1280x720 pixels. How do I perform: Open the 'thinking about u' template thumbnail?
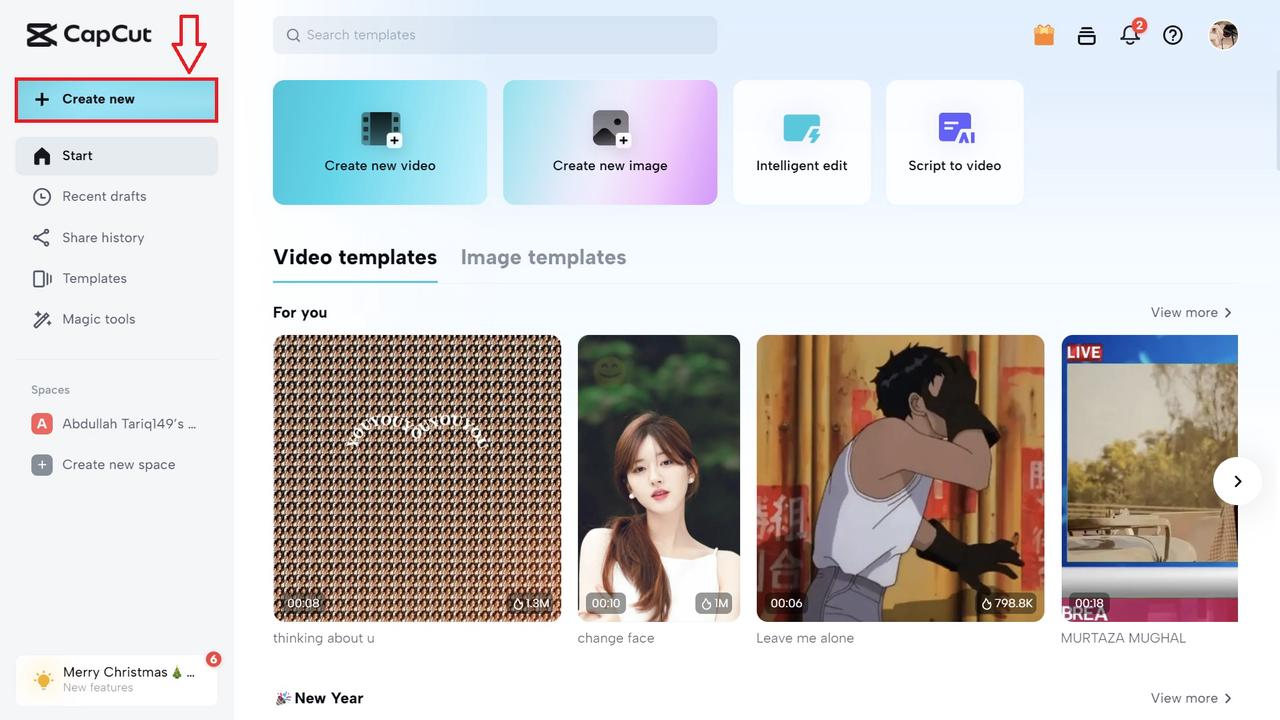coord(417,478)
